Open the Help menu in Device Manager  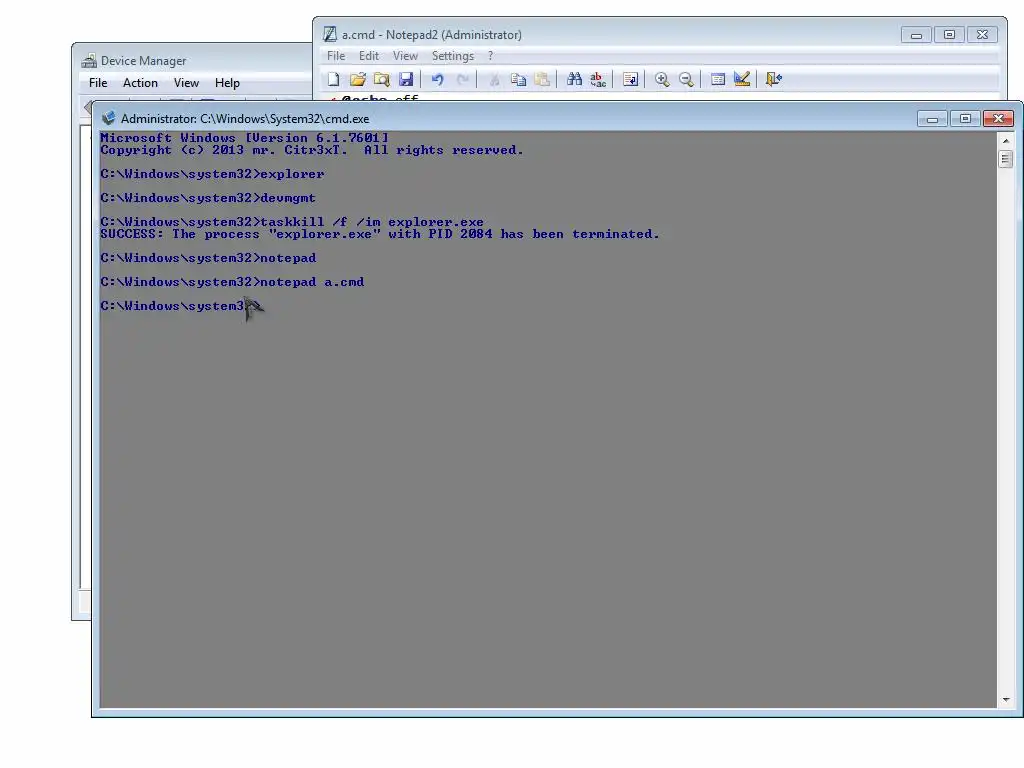pyautogui.click(x=227, y=83)
